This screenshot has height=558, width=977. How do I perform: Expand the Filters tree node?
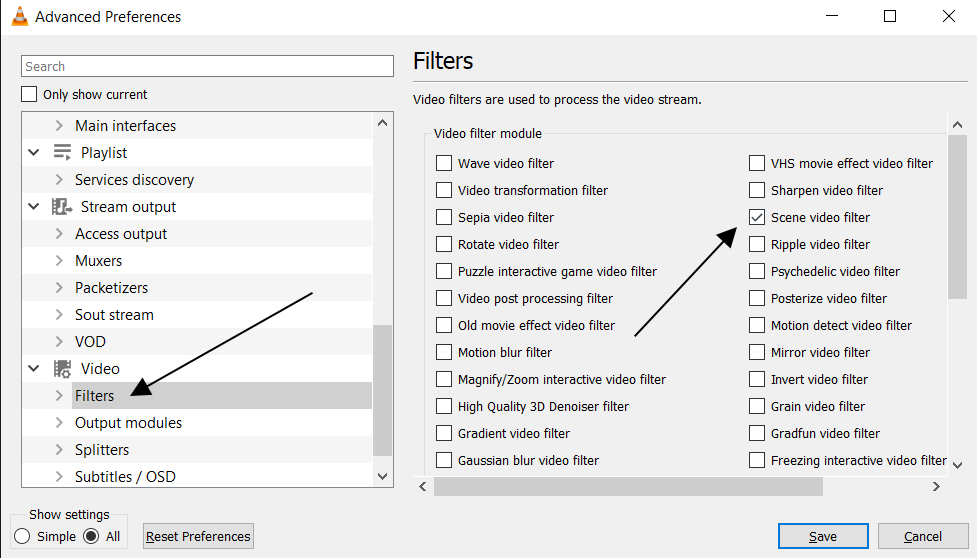point(59,396)
